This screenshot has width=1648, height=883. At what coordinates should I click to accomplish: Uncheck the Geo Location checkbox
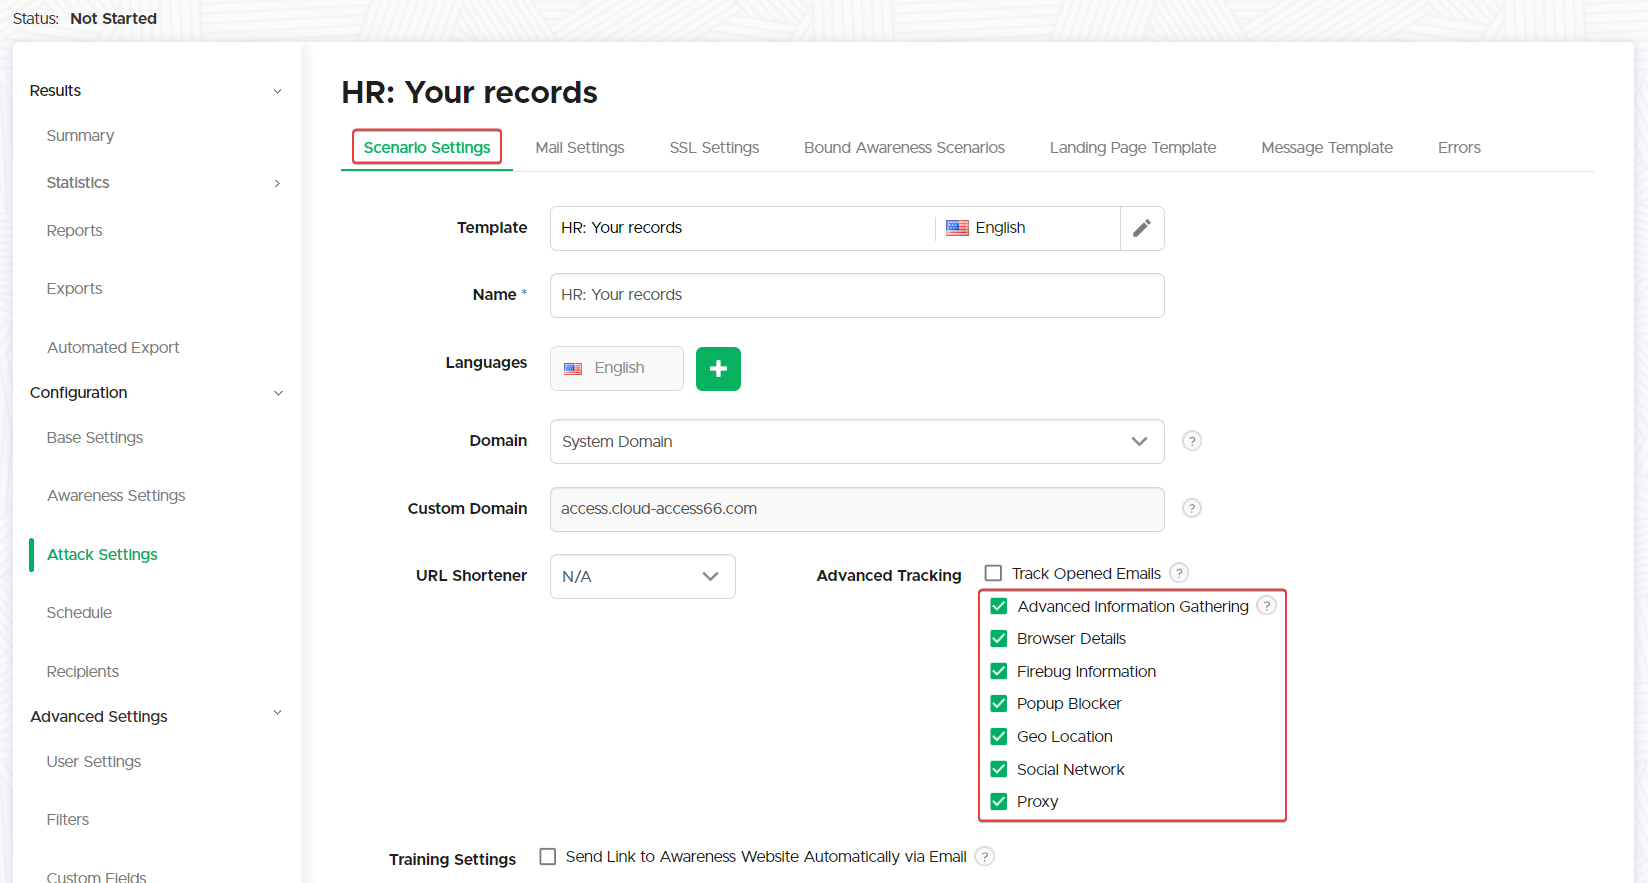[998, 737]
